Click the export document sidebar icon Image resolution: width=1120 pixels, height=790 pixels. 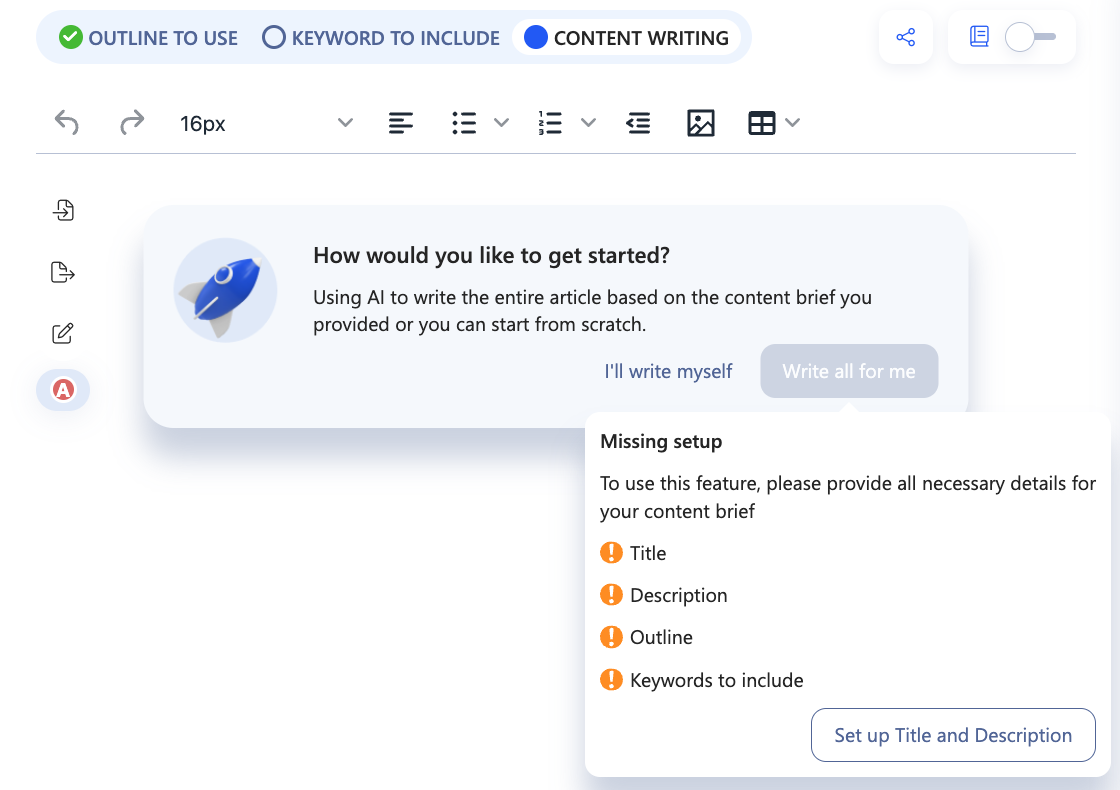click(63, 272)
